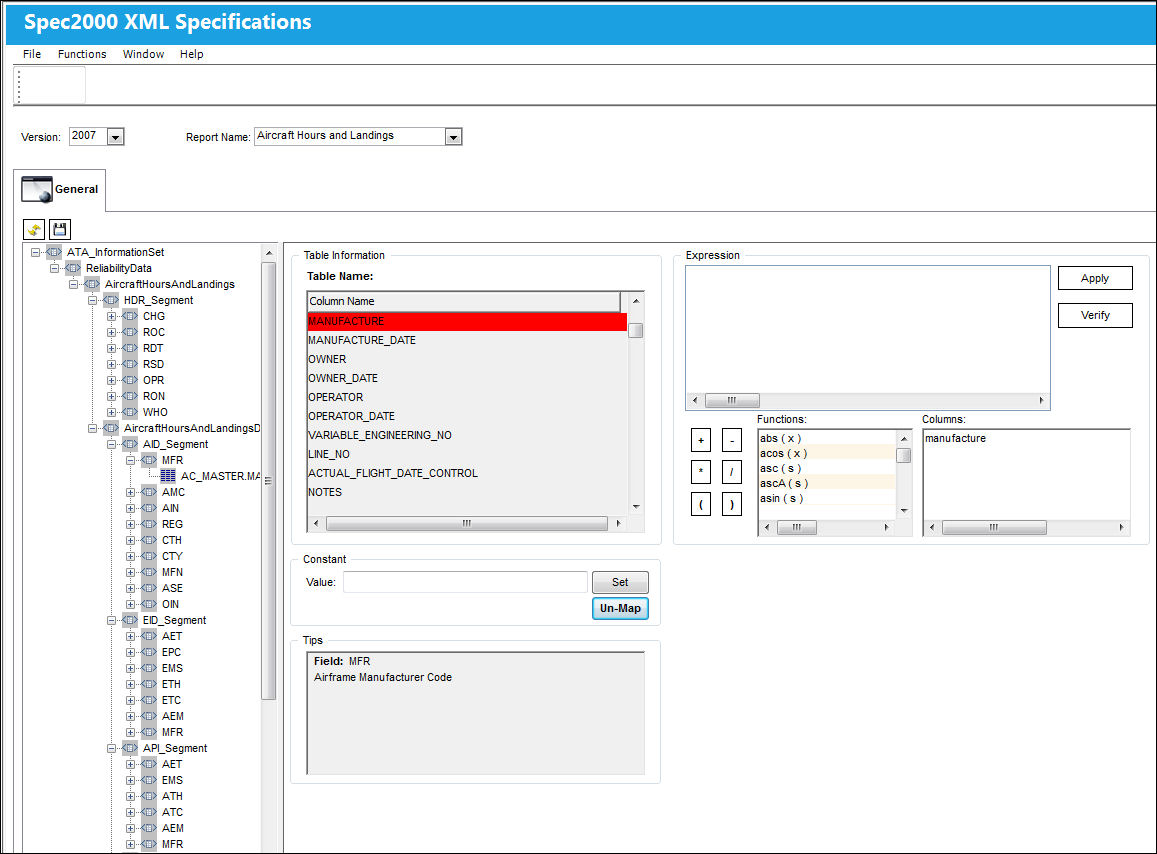Click the multiply asterisk operator button

point(701,472)
